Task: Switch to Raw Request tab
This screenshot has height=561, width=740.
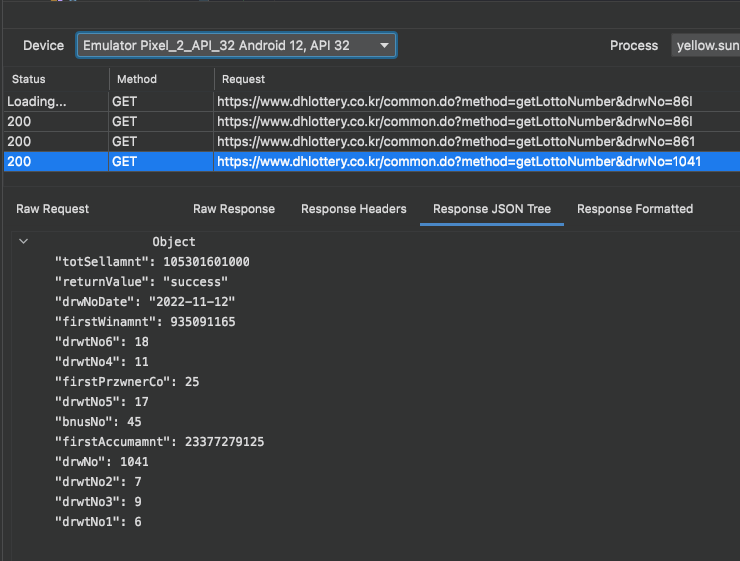Action: pyautogui.click(x=52, y=209)
